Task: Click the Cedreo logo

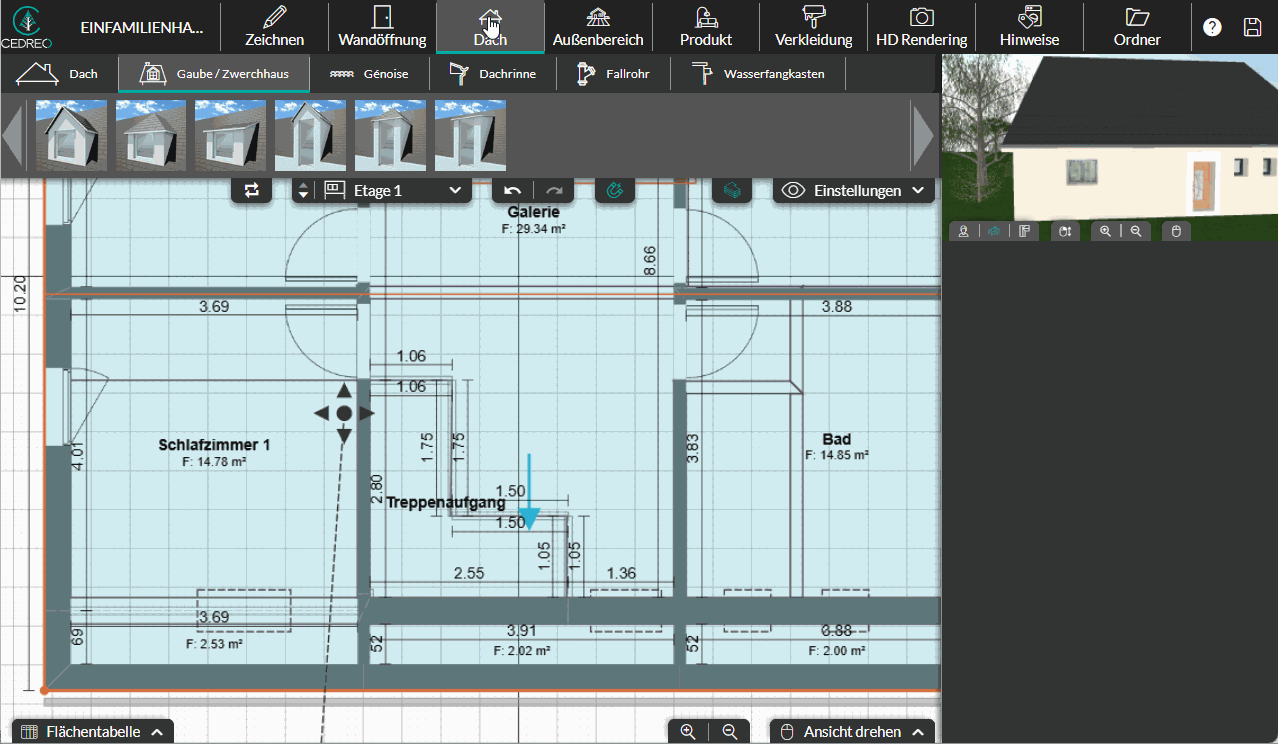Action: coord(27,26)
